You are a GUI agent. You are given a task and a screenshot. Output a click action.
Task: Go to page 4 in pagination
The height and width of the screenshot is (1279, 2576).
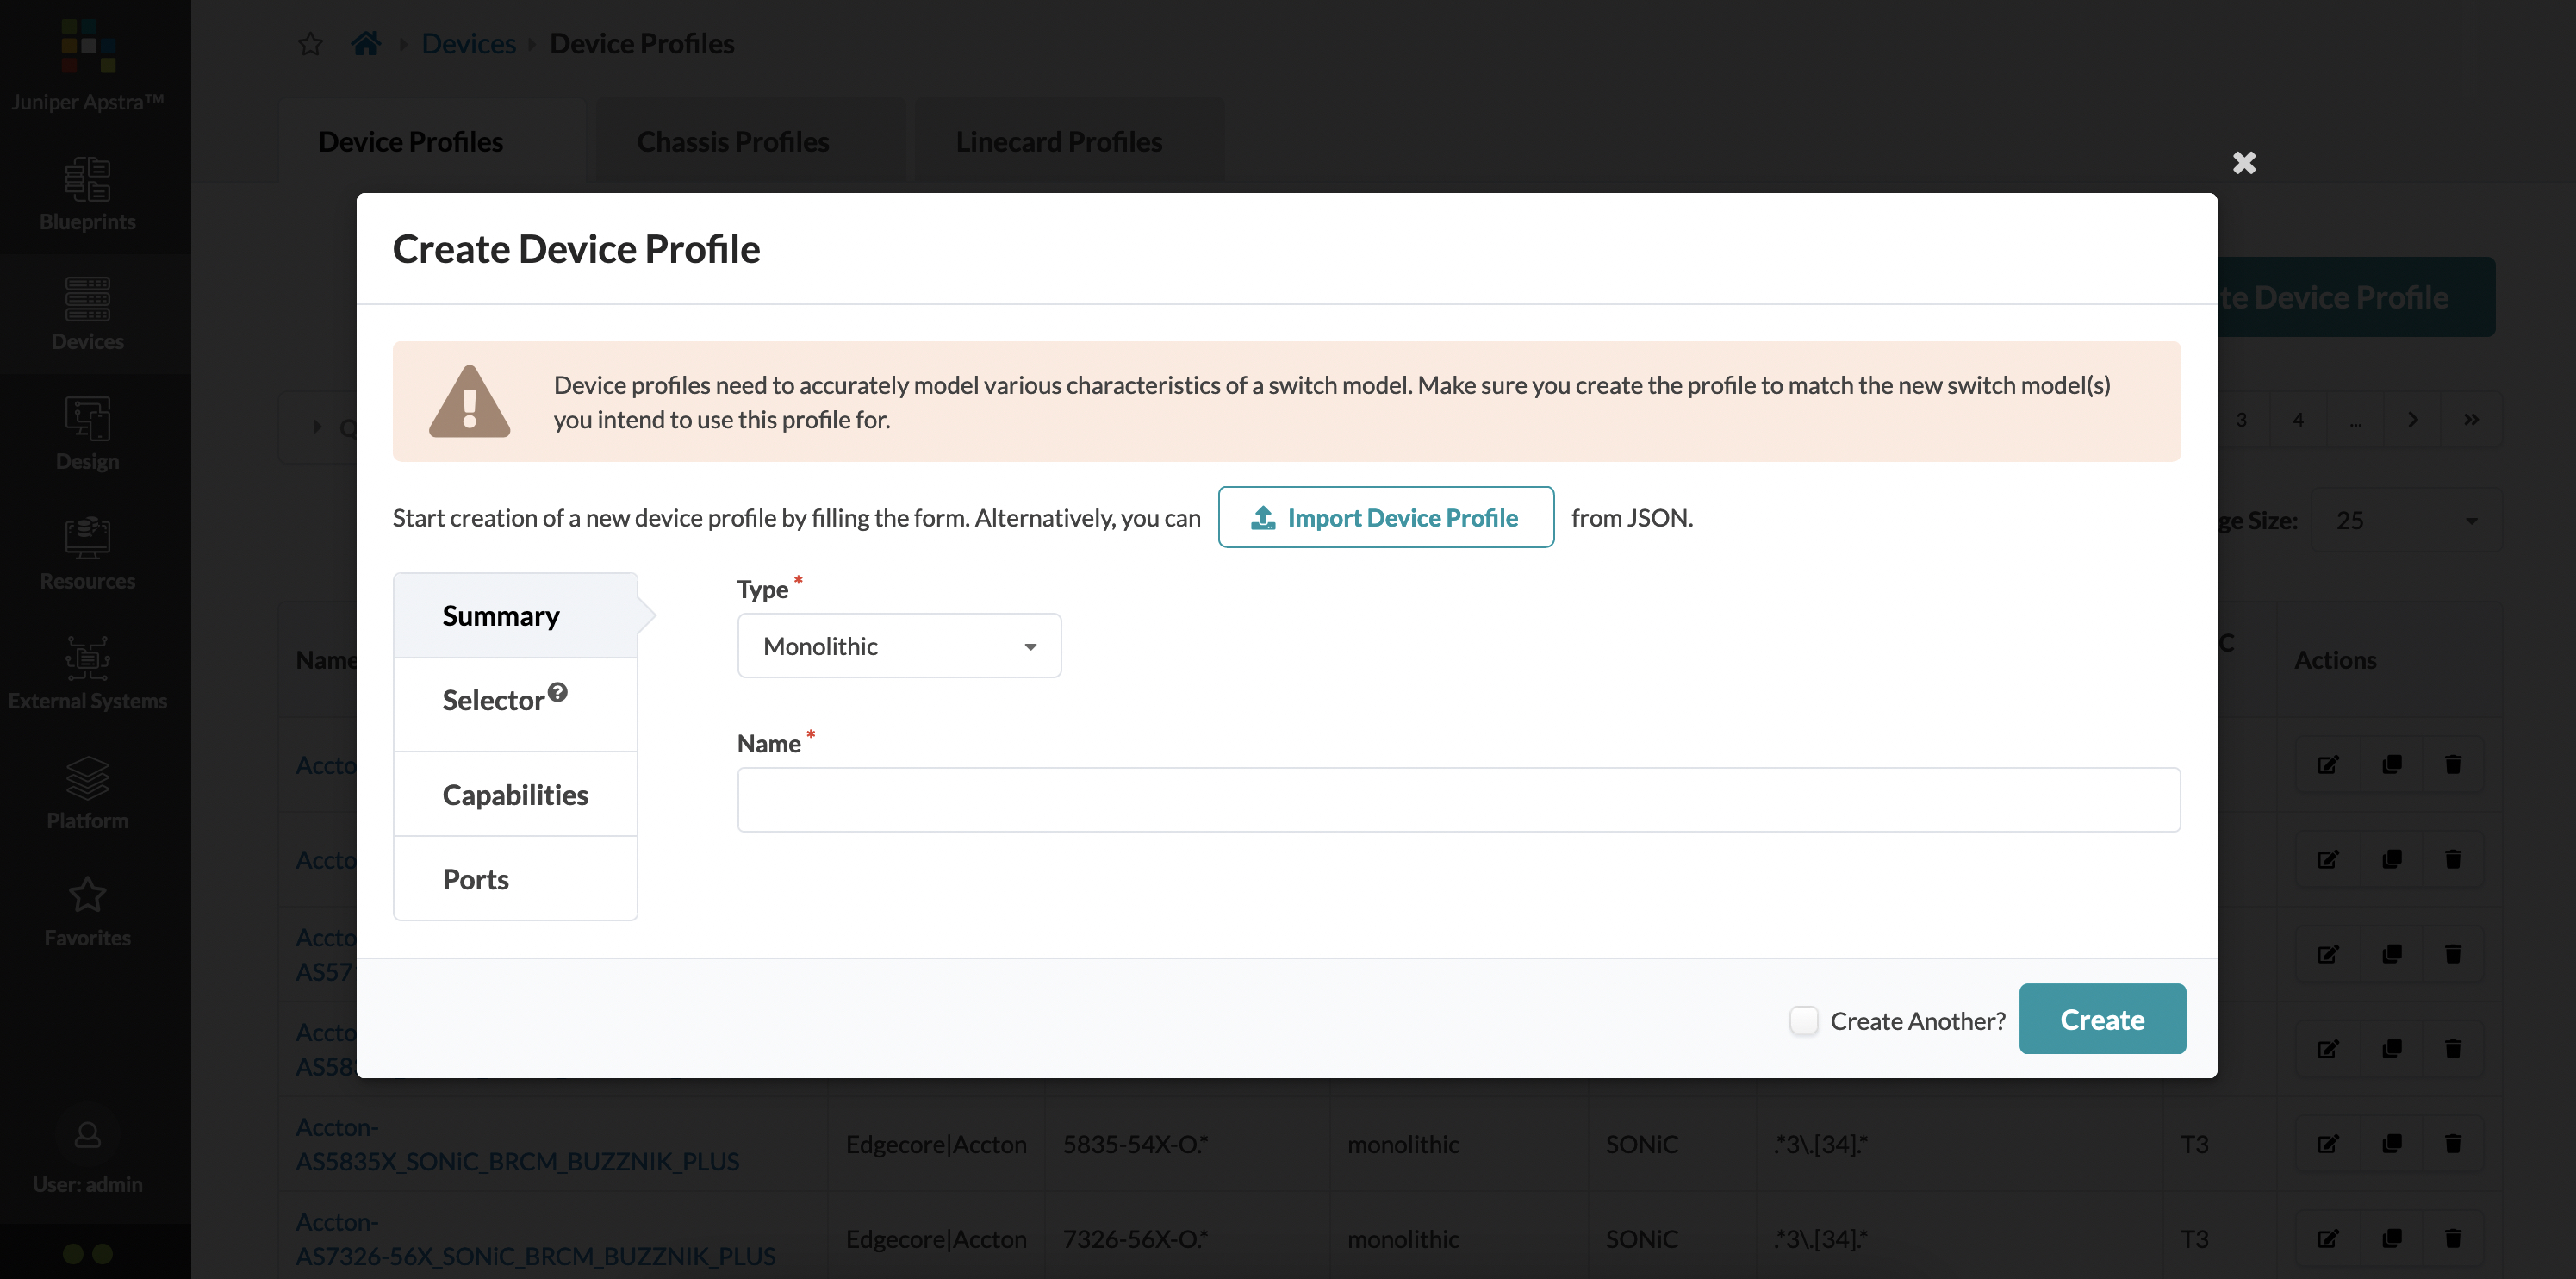pyautogui.click(x=2298, y=419)
